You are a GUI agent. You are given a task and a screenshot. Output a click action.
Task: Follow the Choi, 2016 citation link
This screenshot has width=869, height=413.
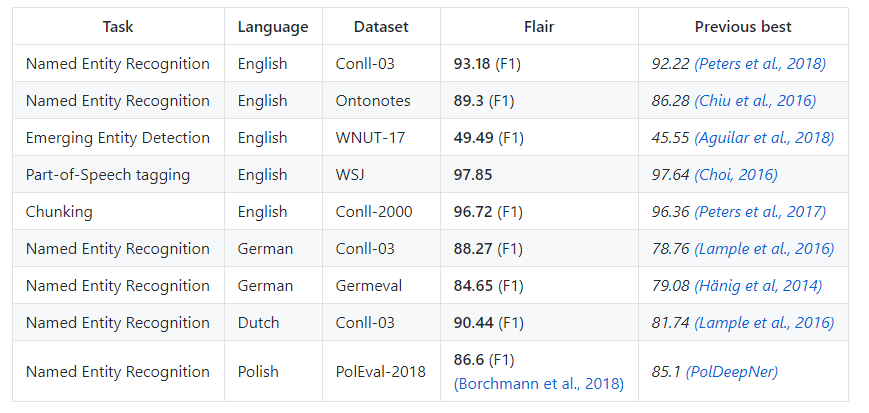pos(738,175)
